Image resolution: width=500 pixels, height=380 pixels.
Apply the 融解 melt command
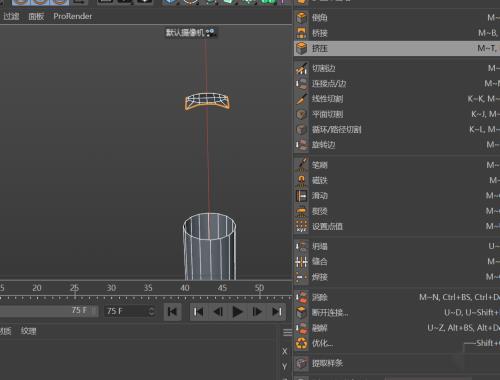[397, 328]
